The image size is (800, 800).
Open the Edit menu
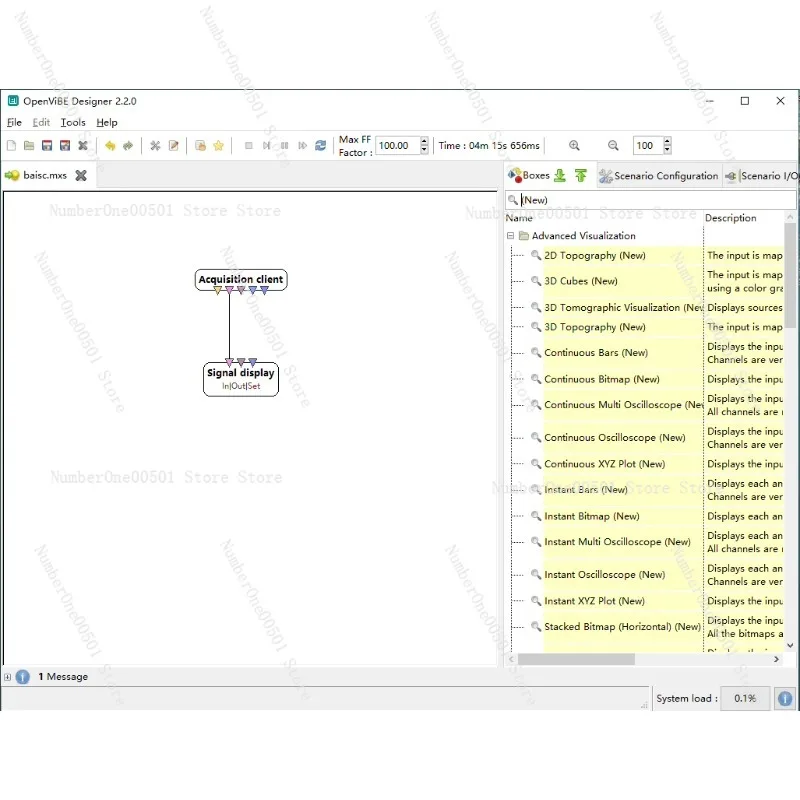(x=41, y=122)
